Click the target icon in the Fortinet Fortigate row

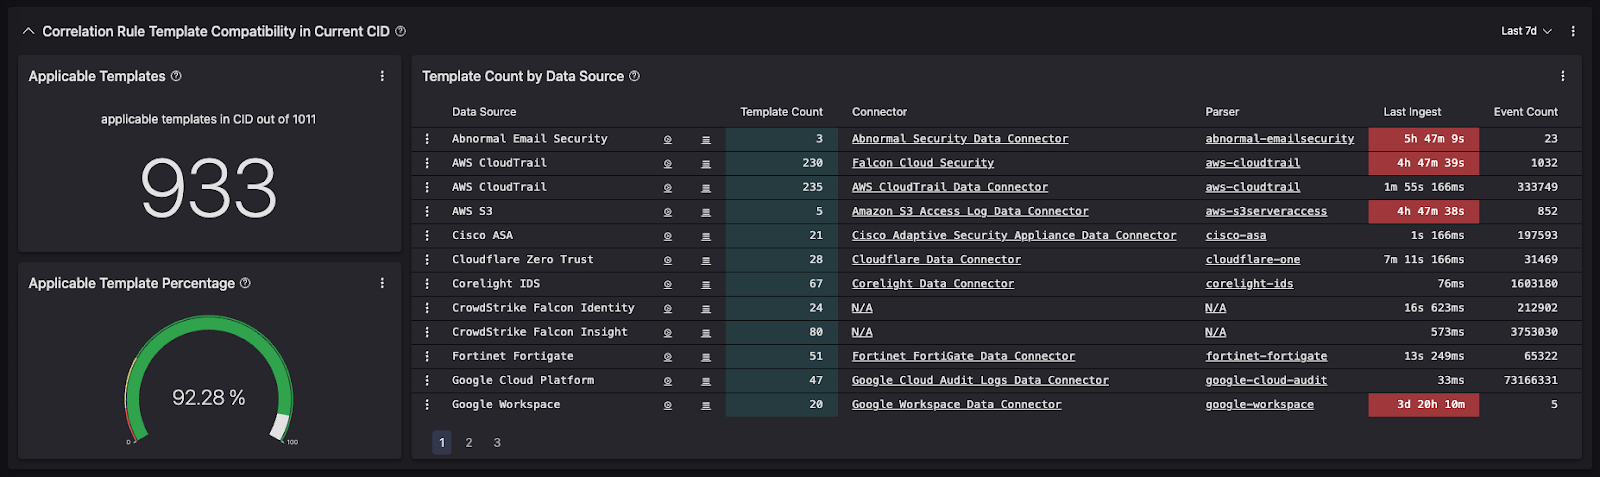point(668,356)
